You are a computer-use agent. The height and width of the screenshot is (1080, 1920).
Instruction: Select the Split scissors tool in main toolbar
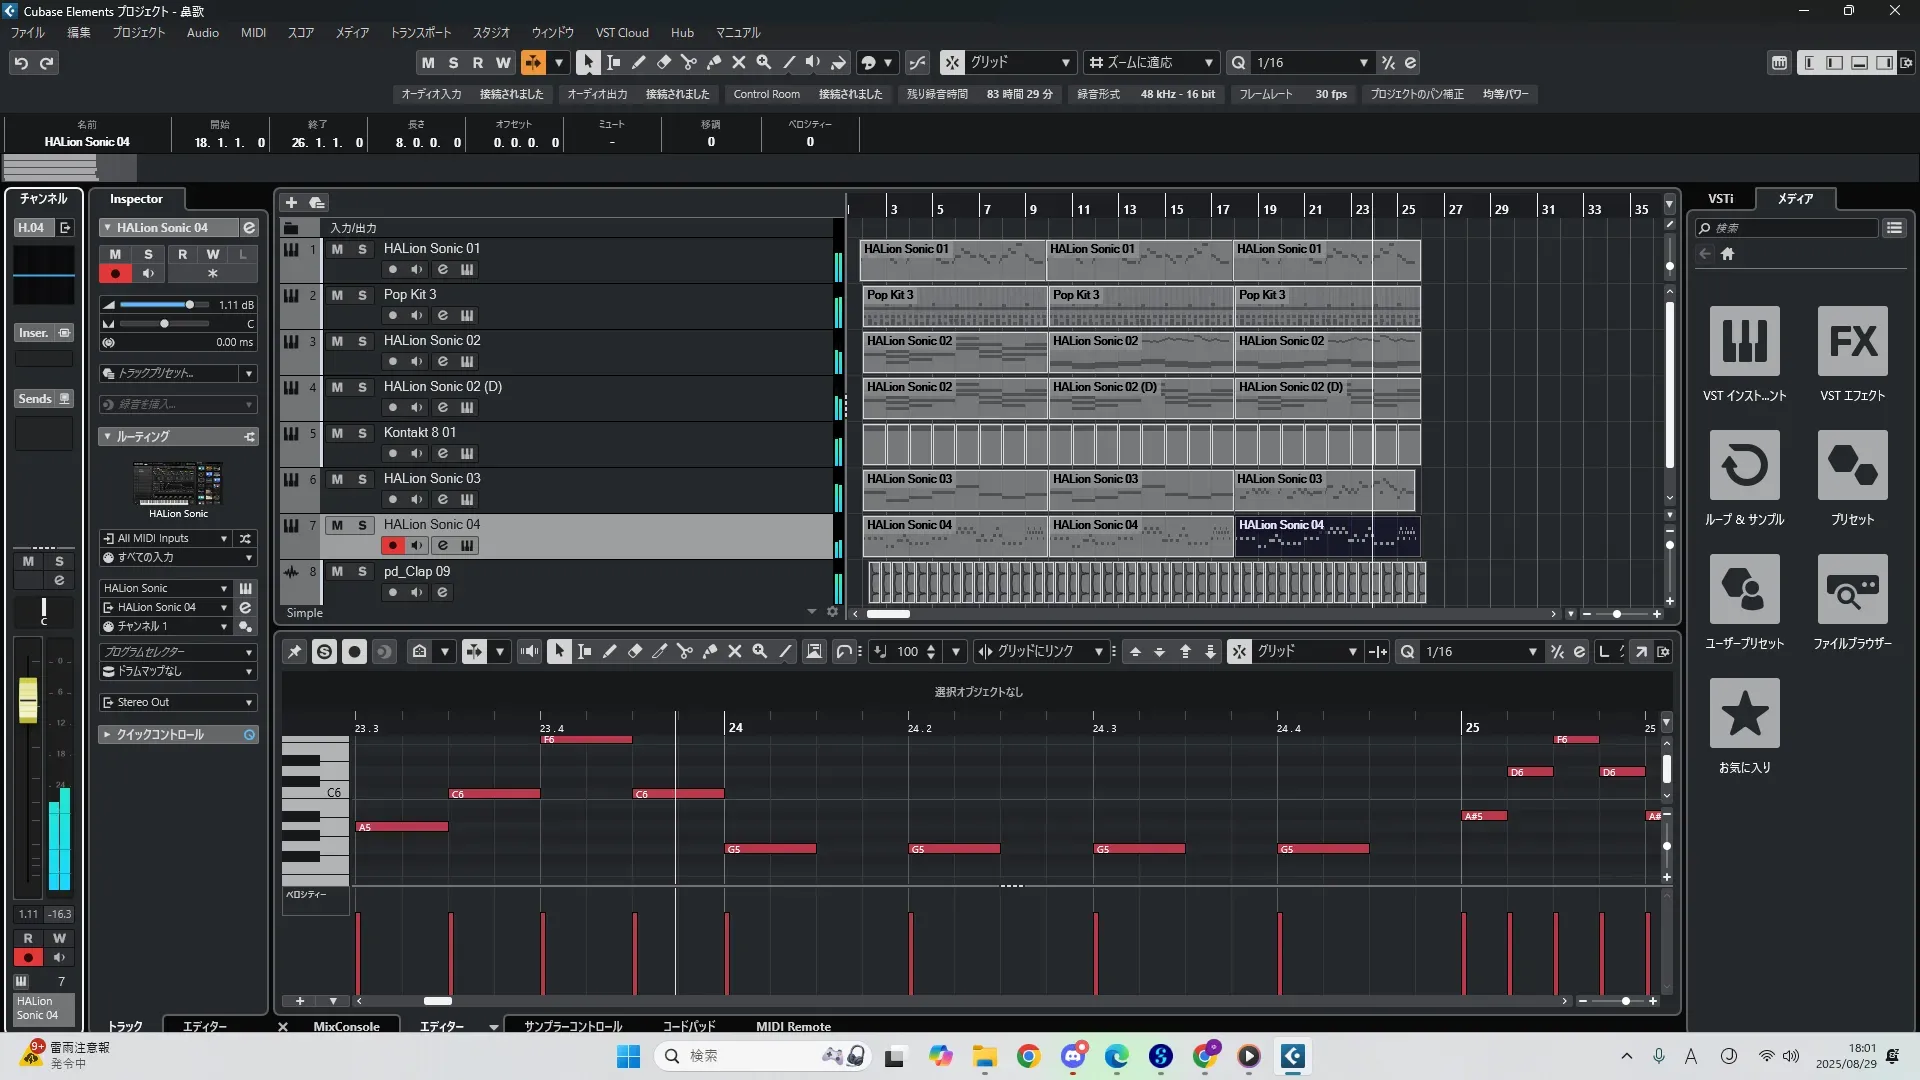pos(688,62)
